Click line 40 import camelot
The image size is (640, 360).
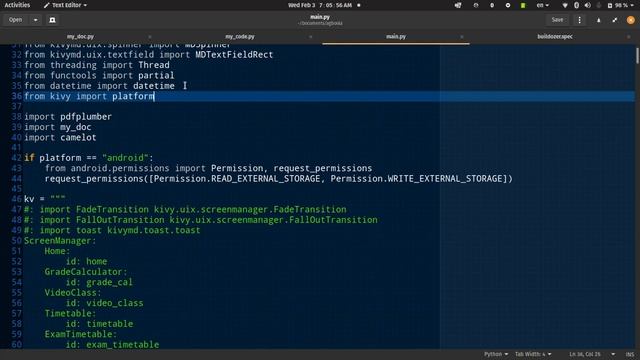[x=60, y=138]
